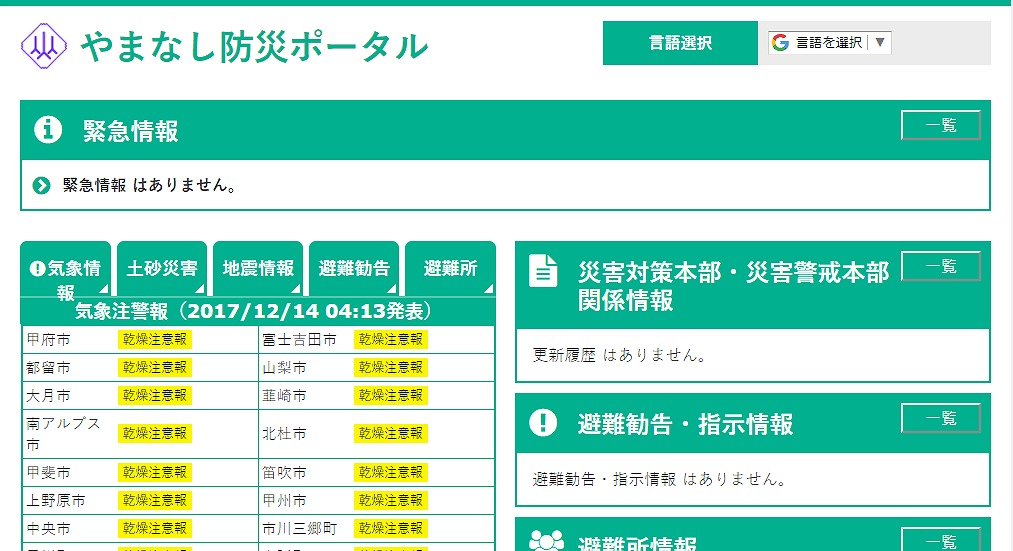Select the 避難所 tab
This screenshot has height=551, width=1013.
pos(450,269)
